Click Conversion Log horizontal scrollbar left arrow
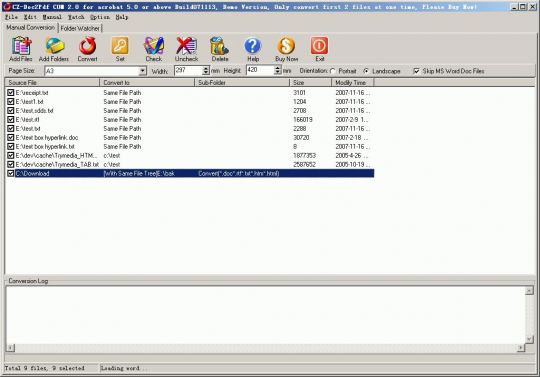 tap(10, 348)
